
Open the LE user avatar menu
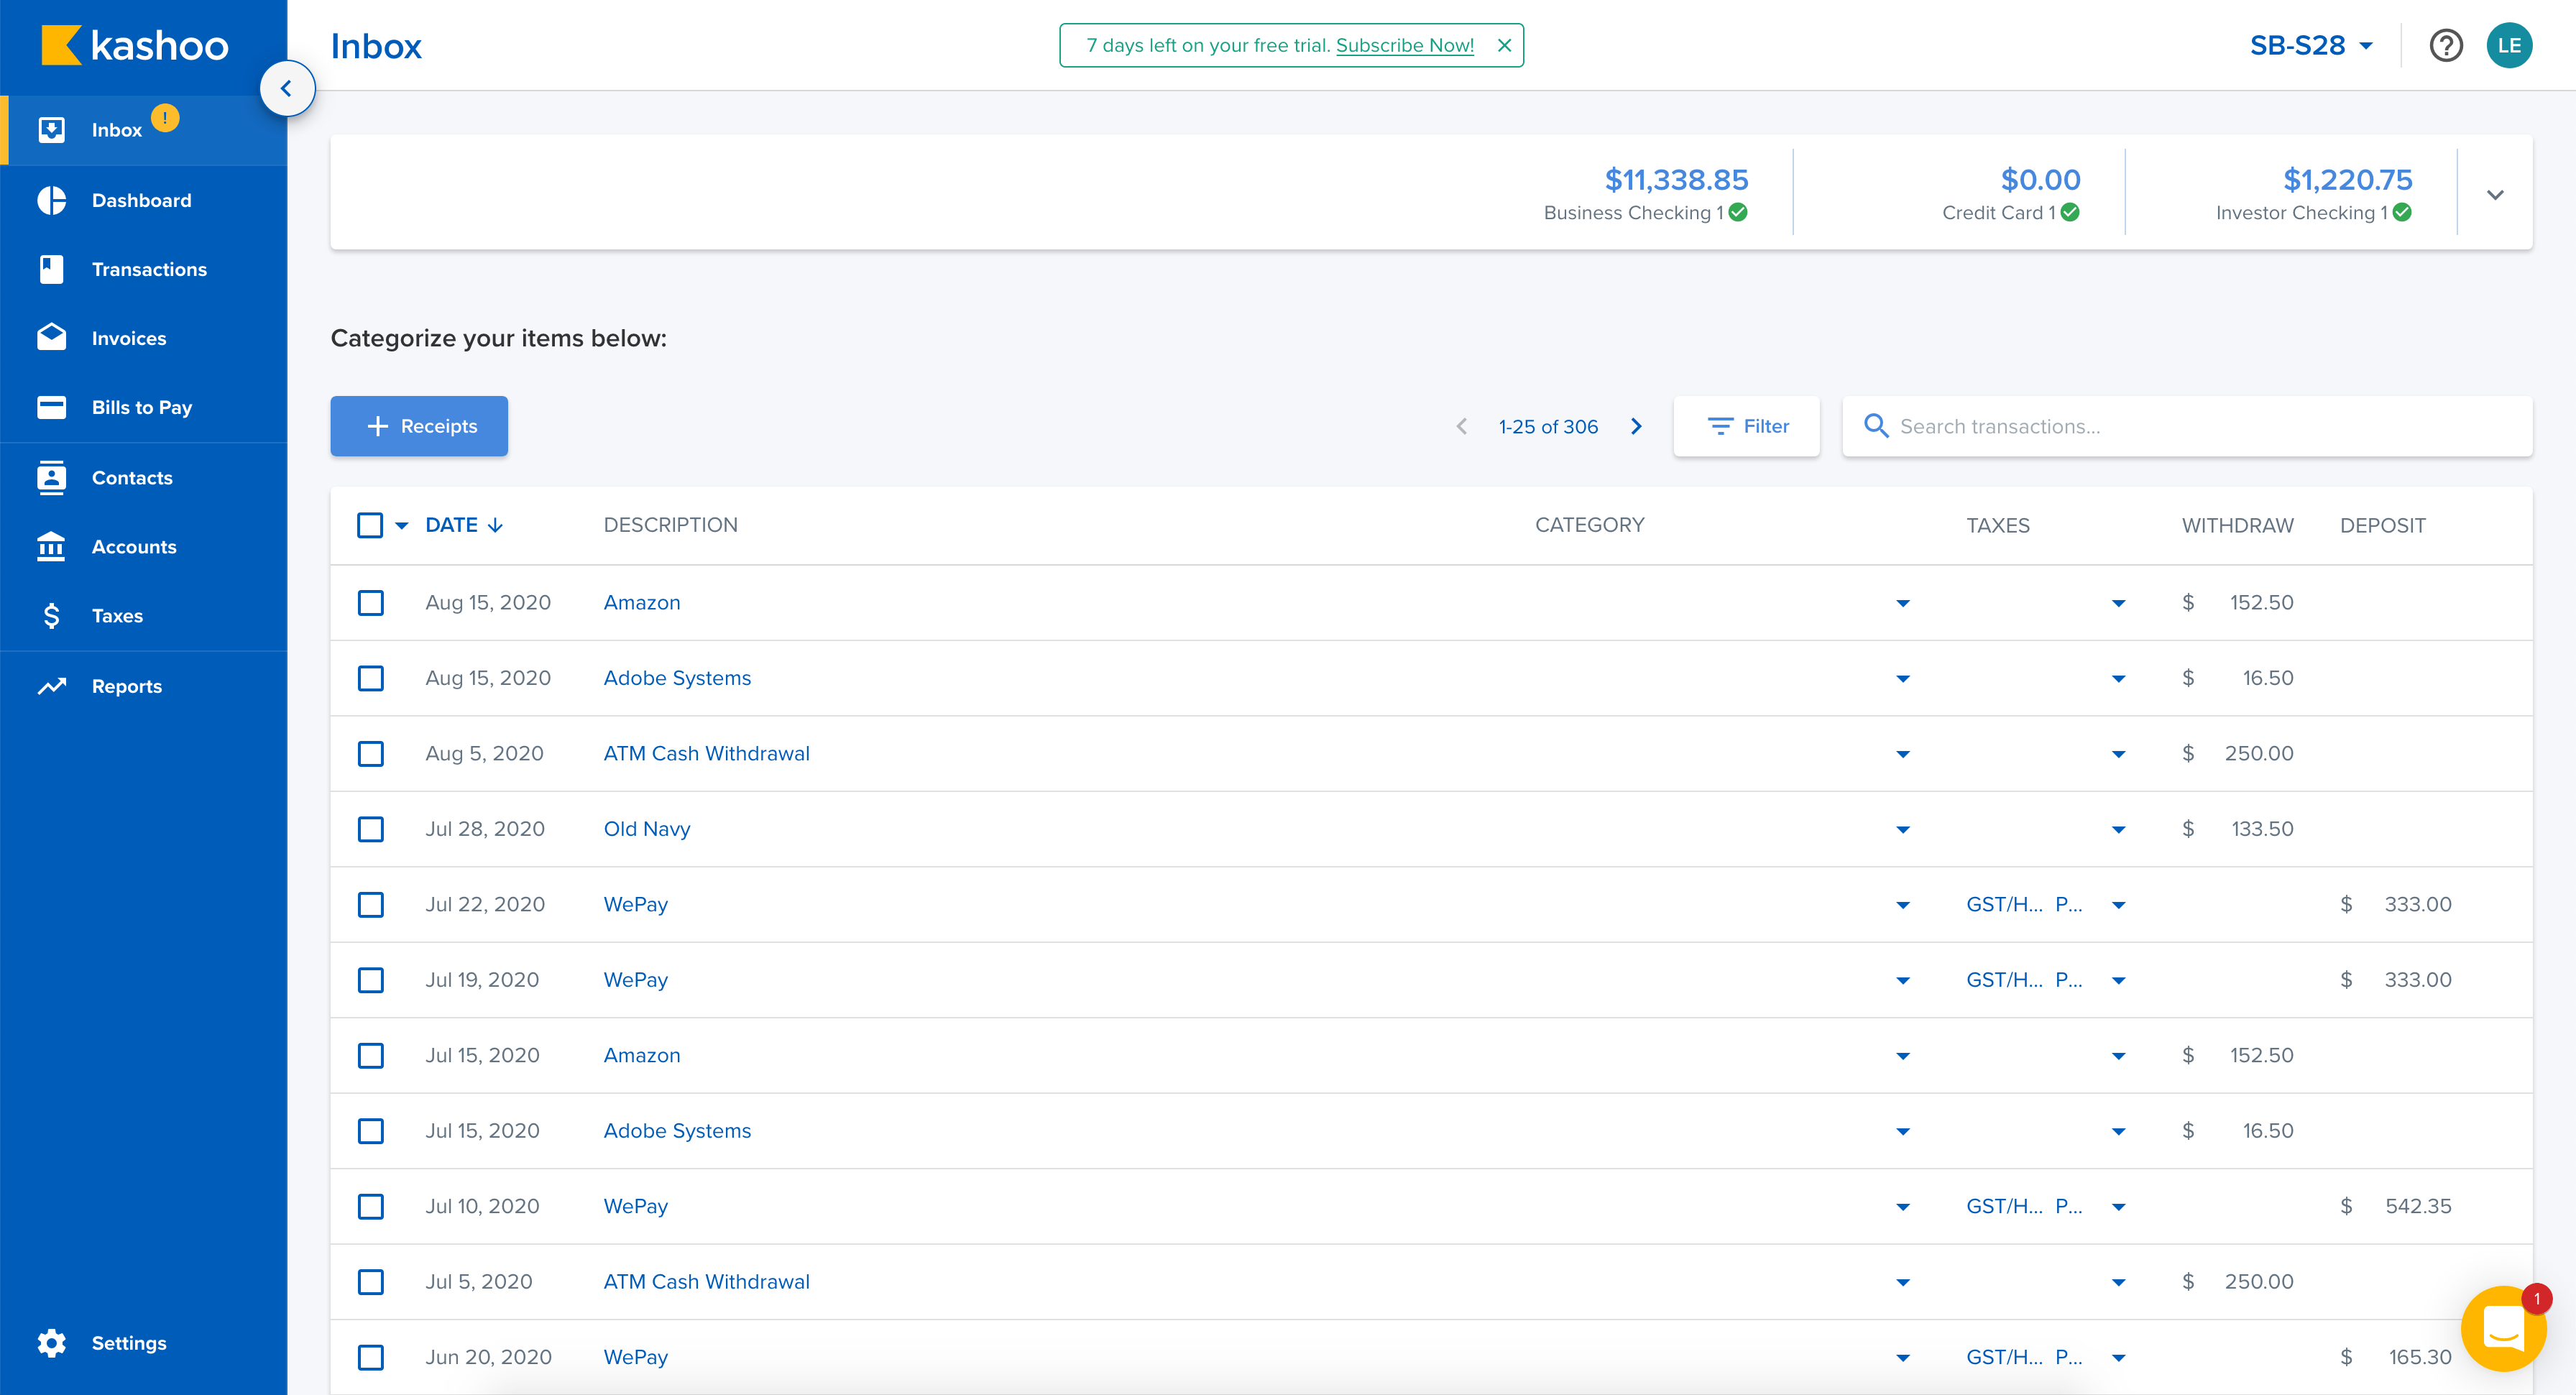pos(2509,45)
